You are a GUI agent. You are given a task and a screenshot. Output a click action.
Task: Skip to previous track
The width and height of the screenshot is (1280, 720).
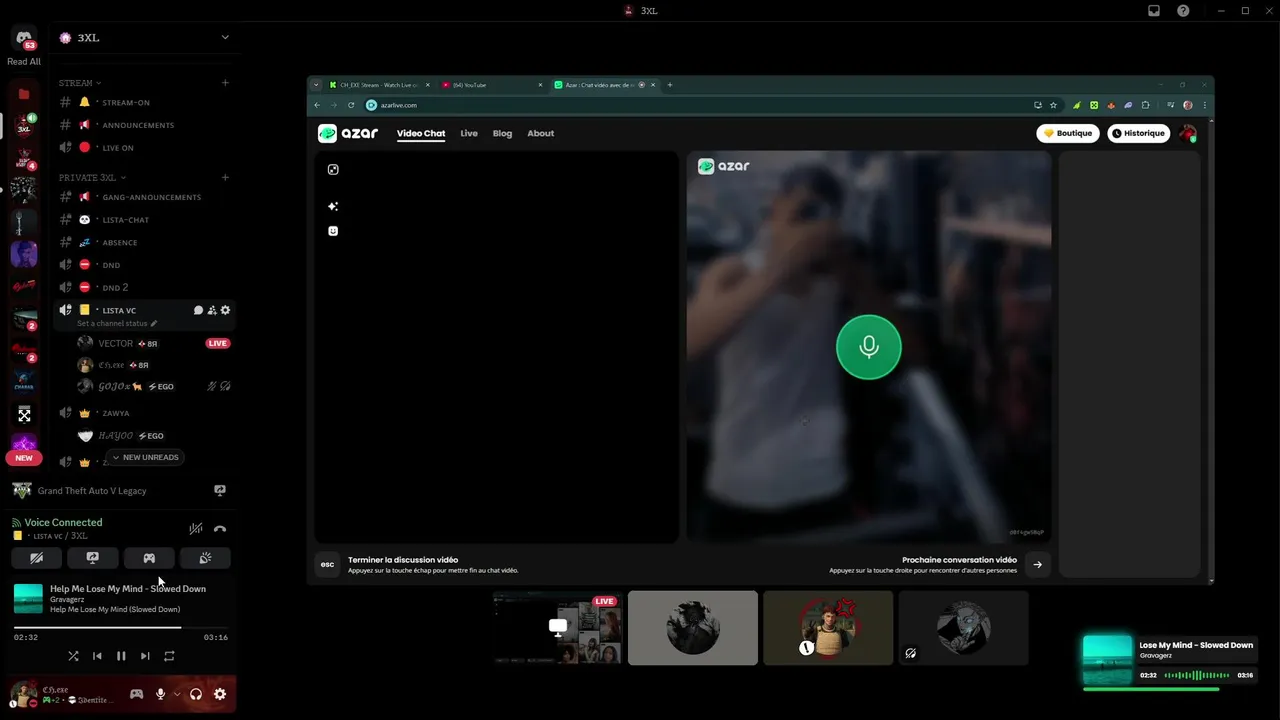[x=97, y=656]
